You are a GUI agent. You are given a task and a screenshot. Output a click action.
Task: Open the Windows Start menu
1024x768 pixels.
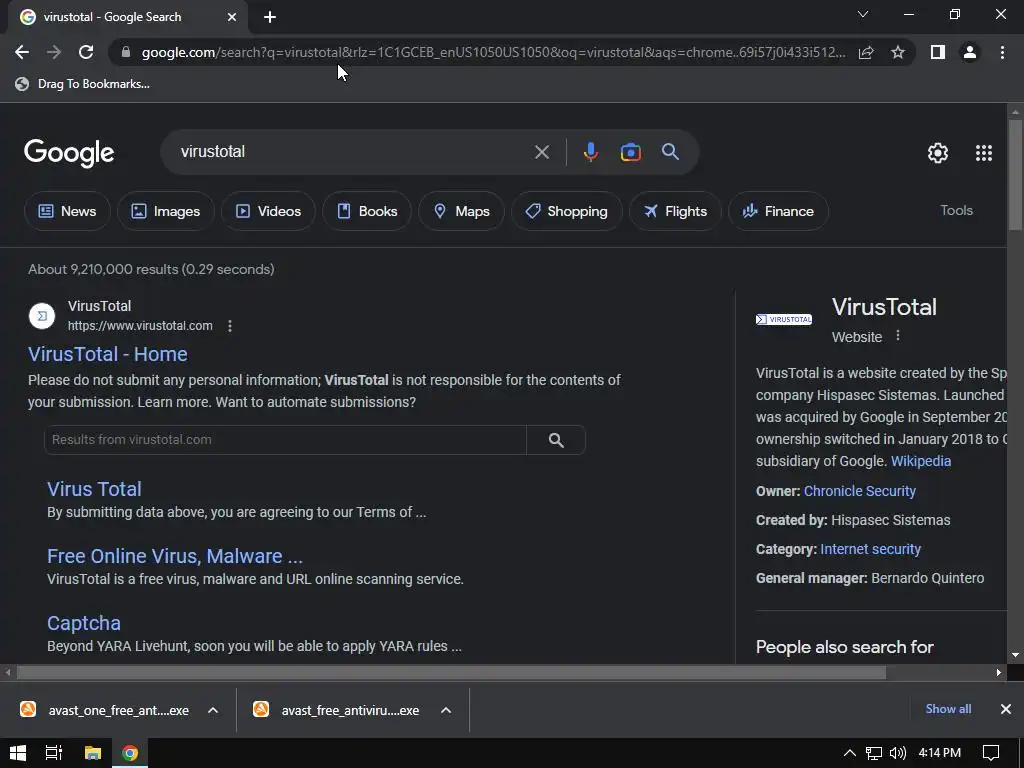pos(18,753)
